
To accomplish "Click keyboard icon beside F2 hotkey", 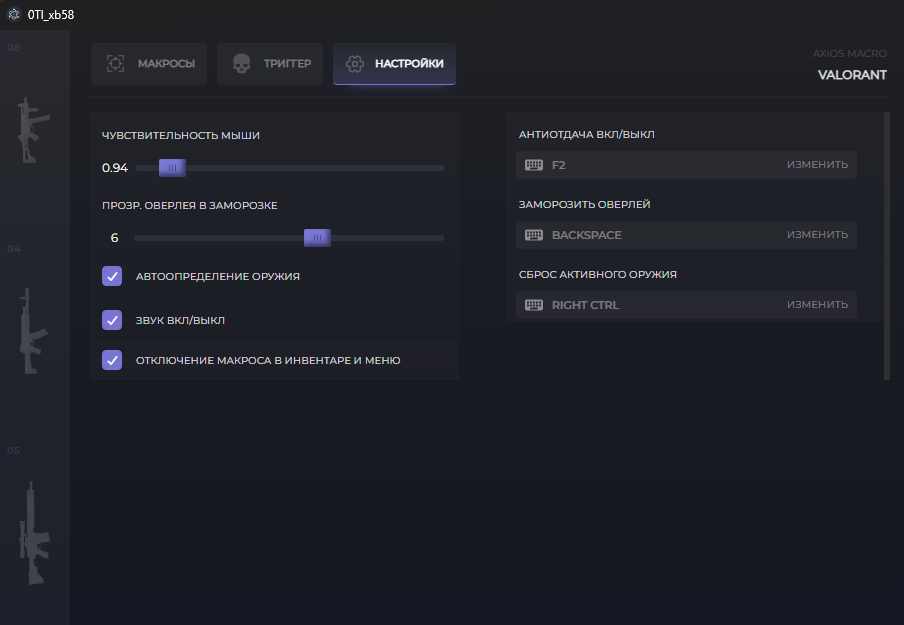I will pos(534,165).
